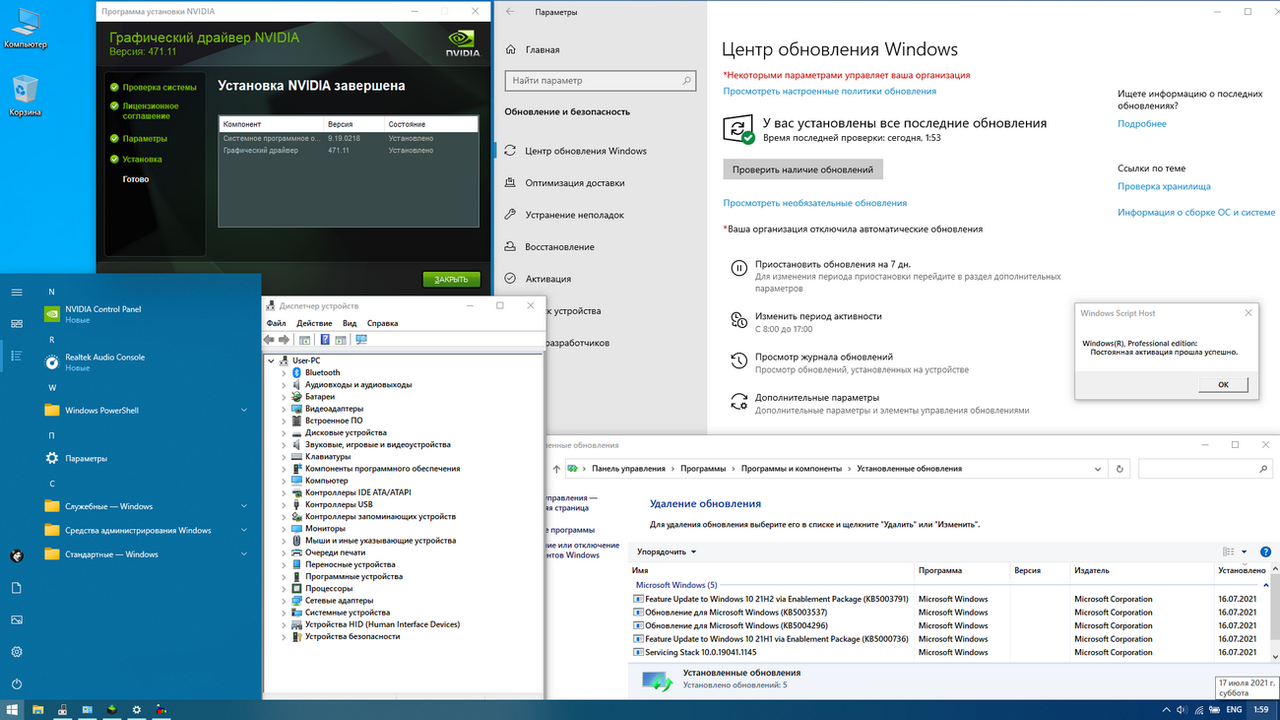
Task: Click Проверить наличие обновлений button
Action: point(803,170)
